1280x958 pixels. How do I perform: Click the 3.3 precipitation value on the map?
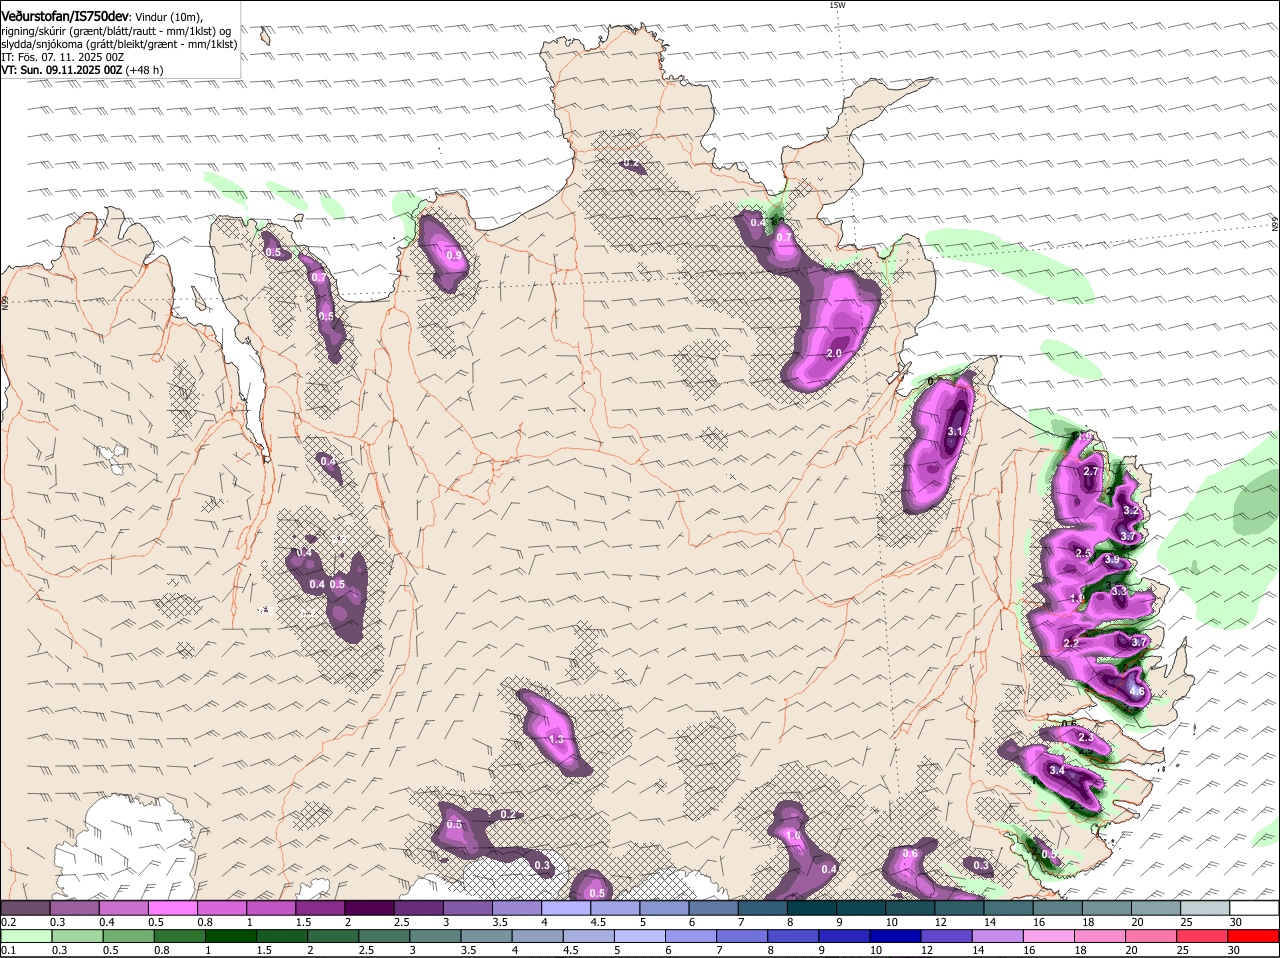[1119, 592]
